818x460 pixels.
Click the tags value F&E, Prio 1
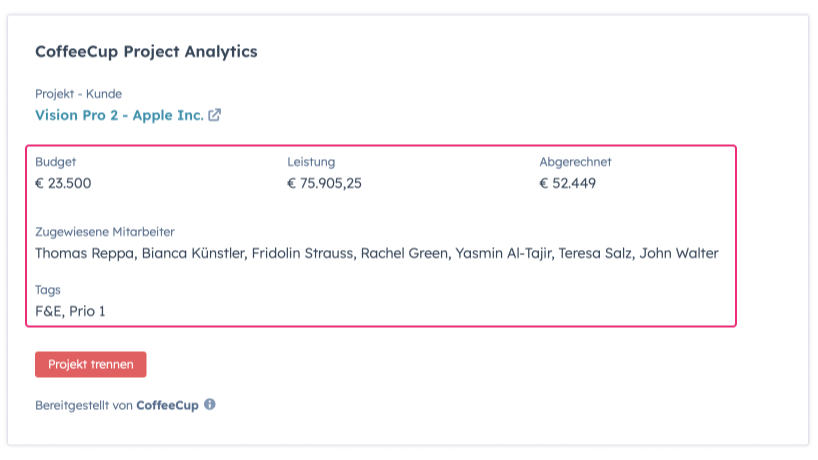click(x=70, y=311)
